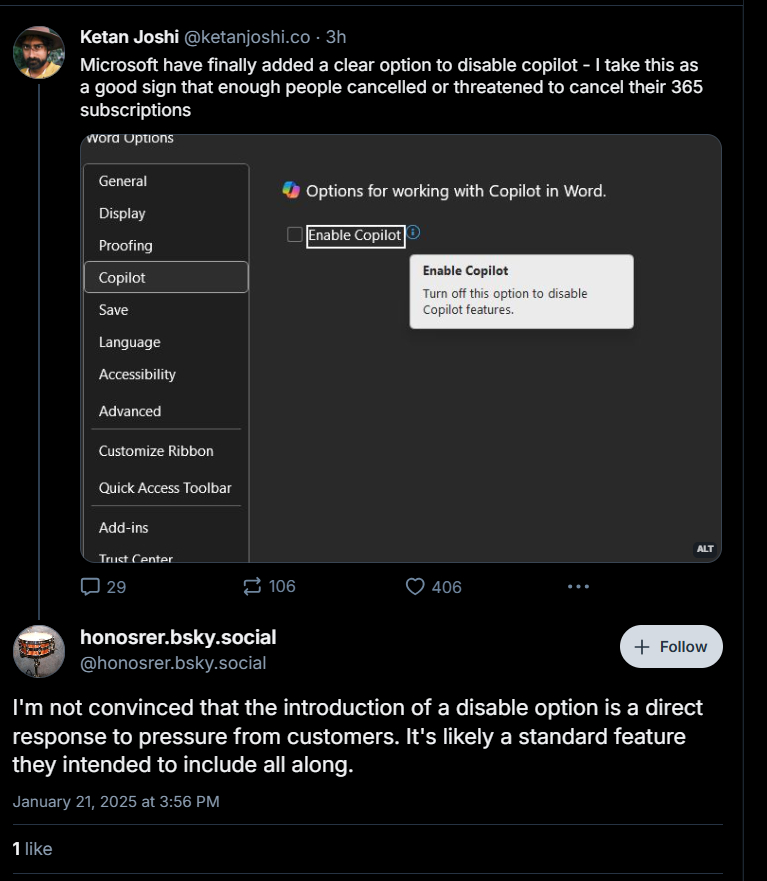Image resolution: width=767 pixels, height=881 pixels.
Task: Open the @ketanjoshi.co handle link
Action: pos(247,37)
